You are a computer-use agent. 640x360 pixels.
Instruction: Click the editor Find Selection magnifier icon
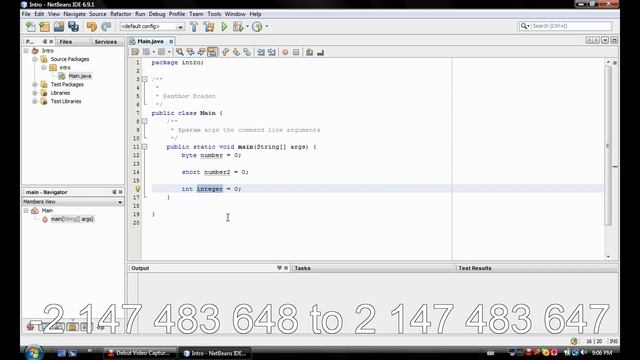coord(180,52)
